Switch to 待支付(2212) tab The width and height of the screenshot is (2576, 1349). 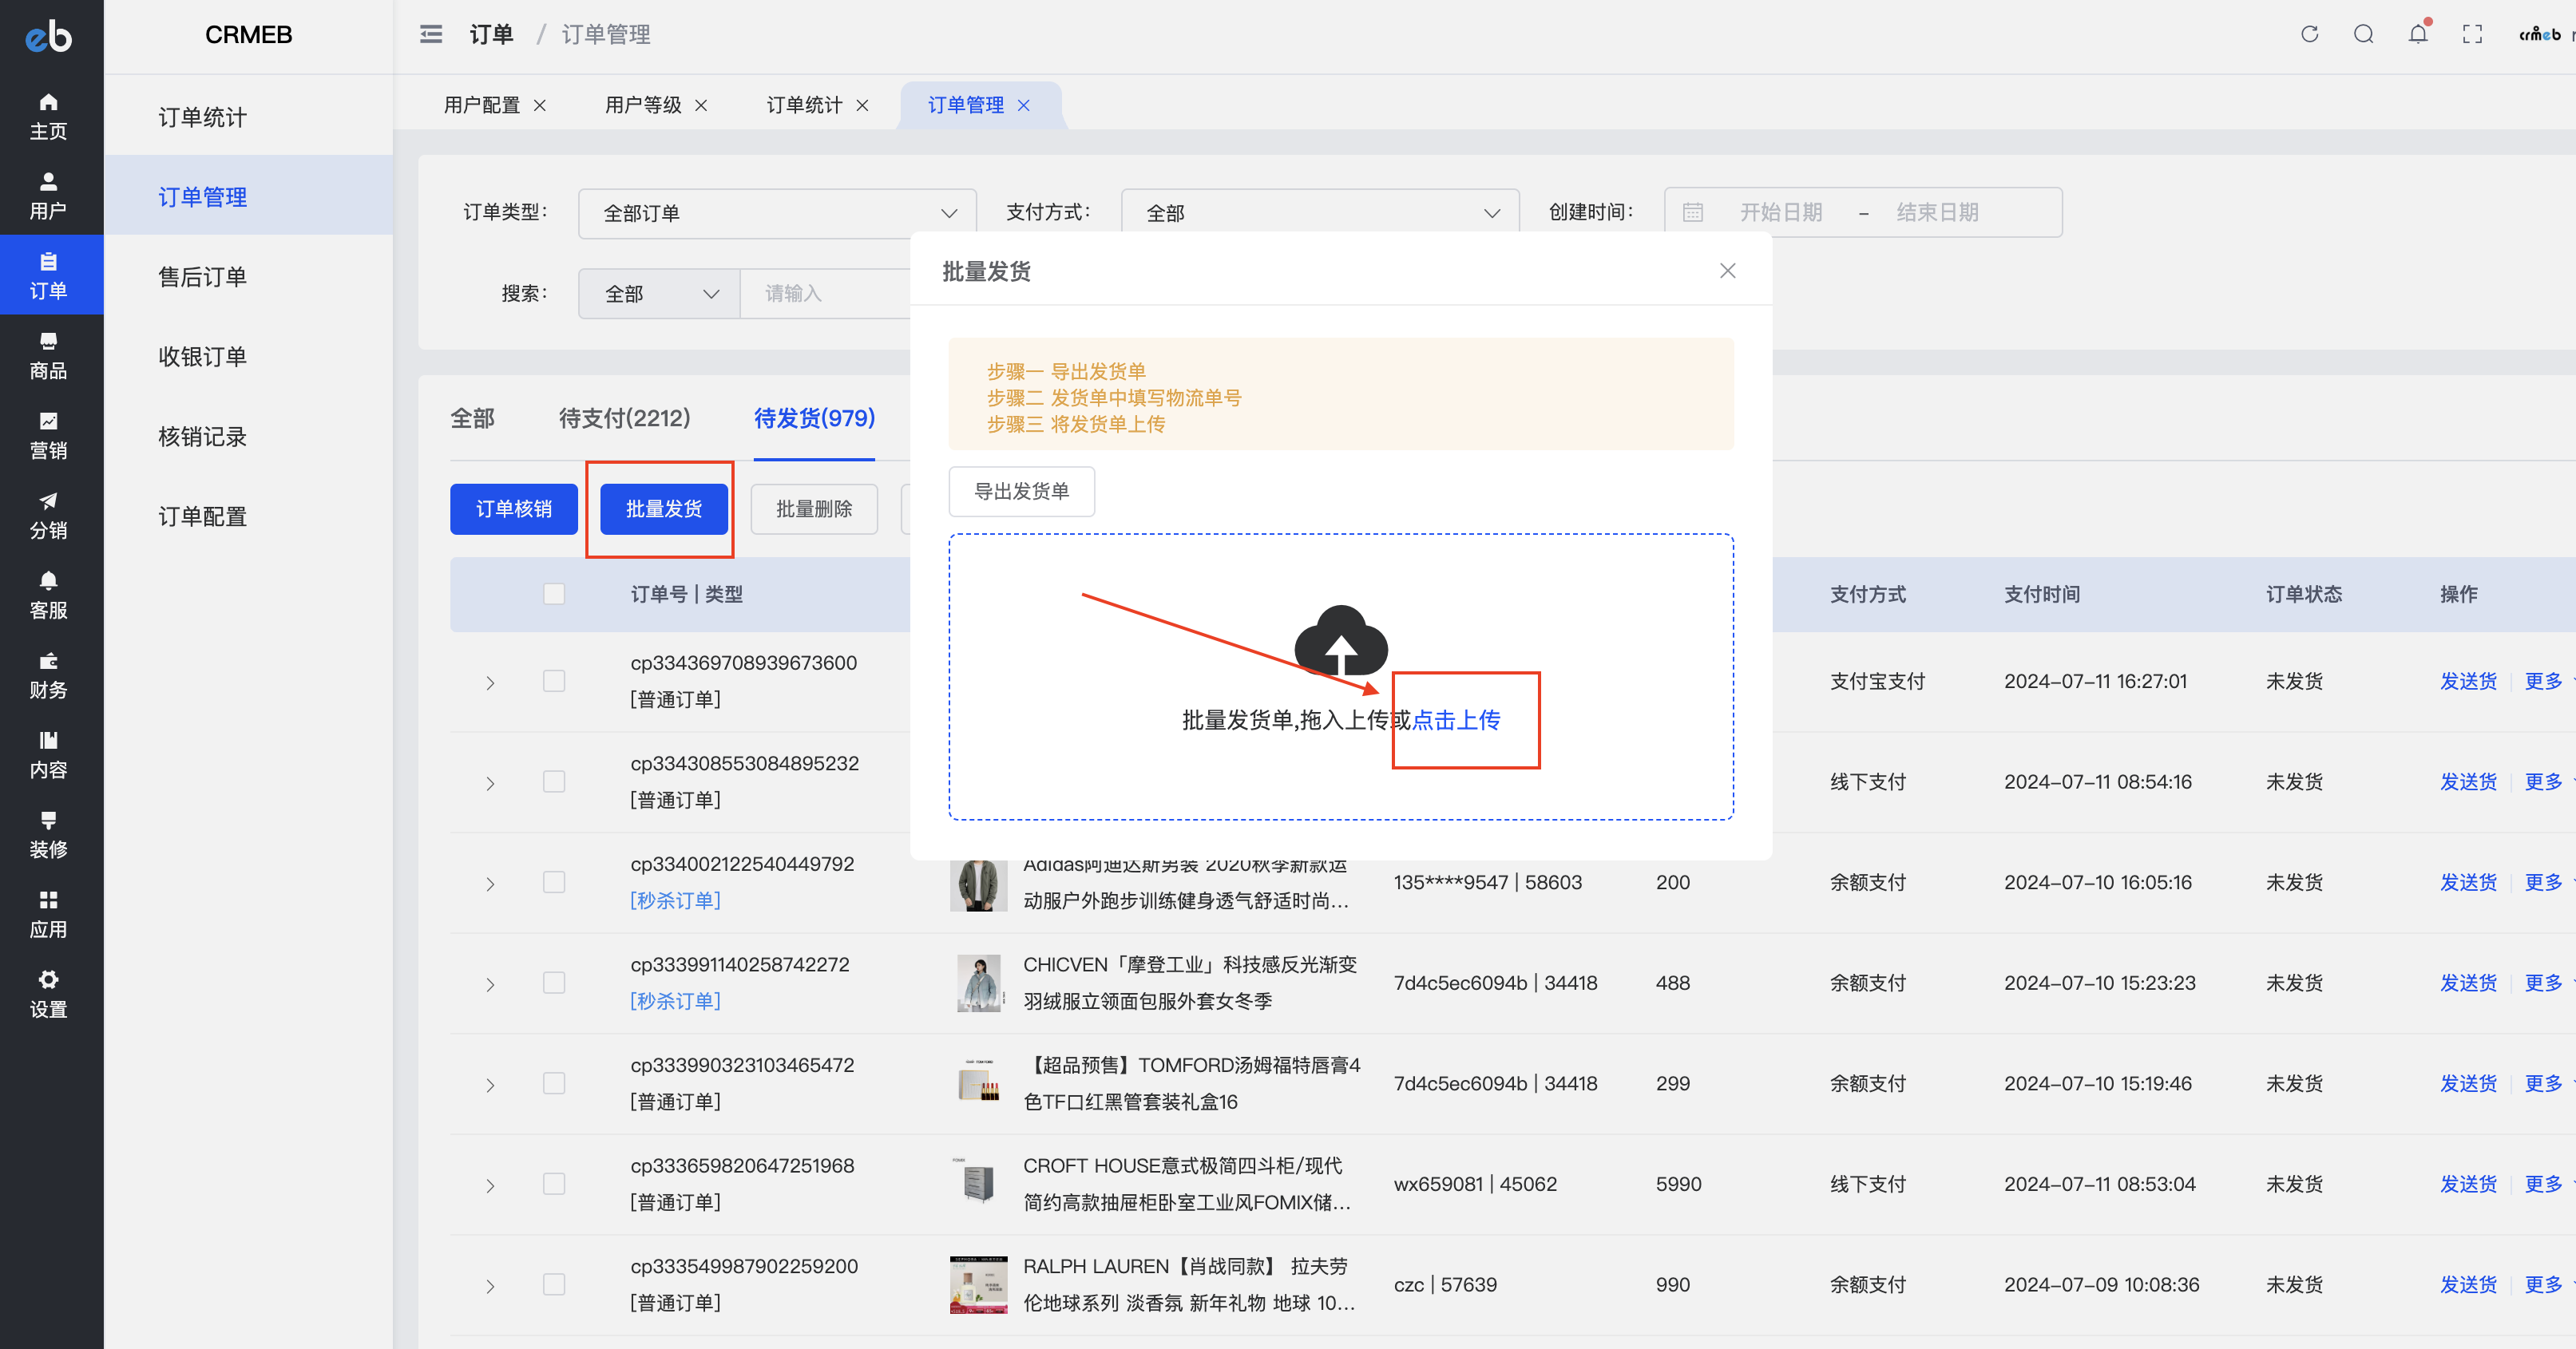[624, 418]
